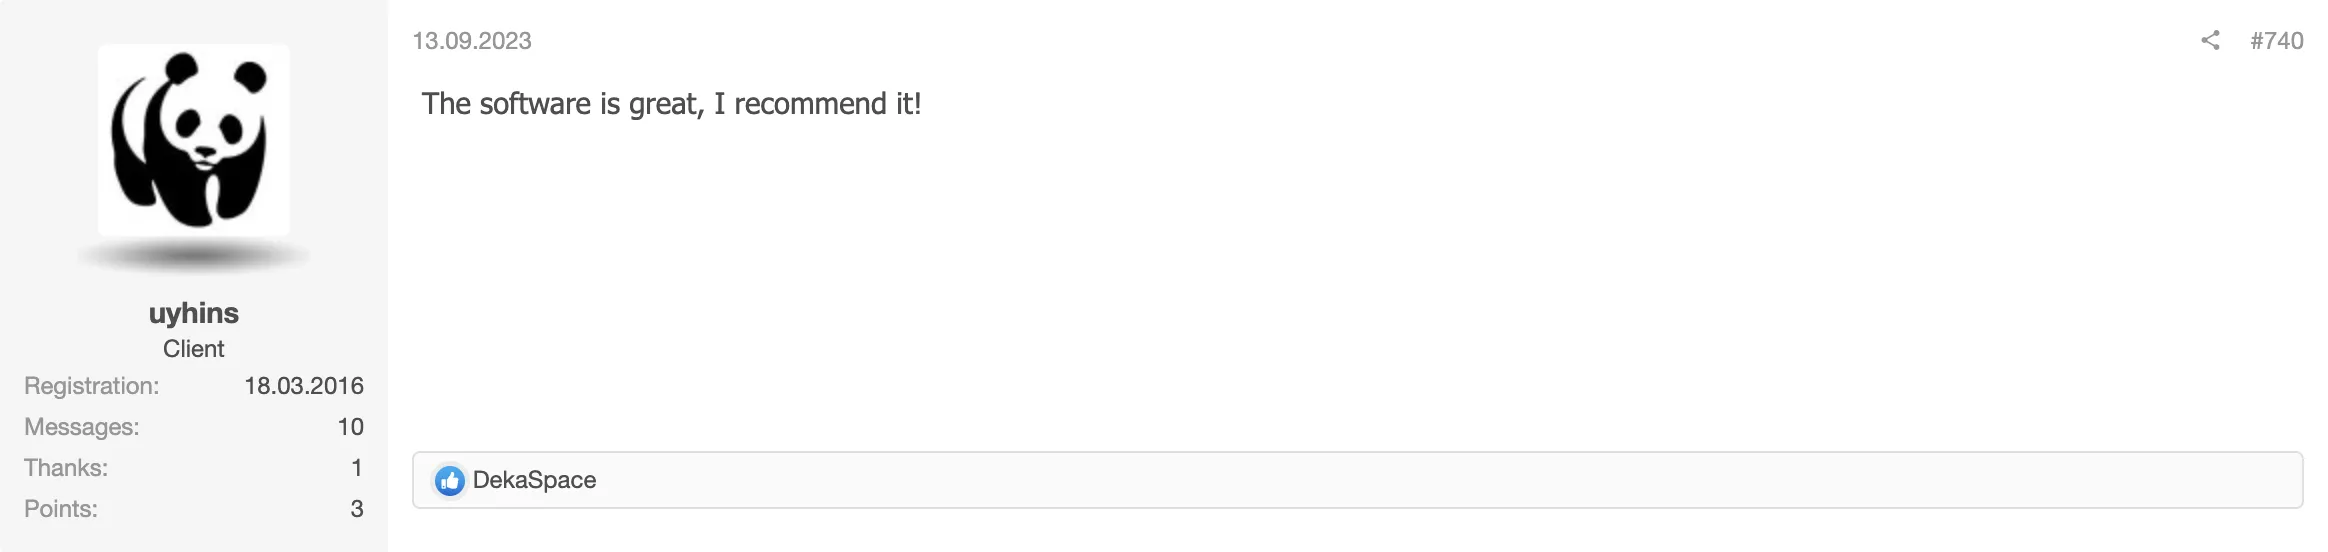This screenshot has height=552, width=2328.
Task: Click the post text "The software is great"
Action: (x=562, y=104)
